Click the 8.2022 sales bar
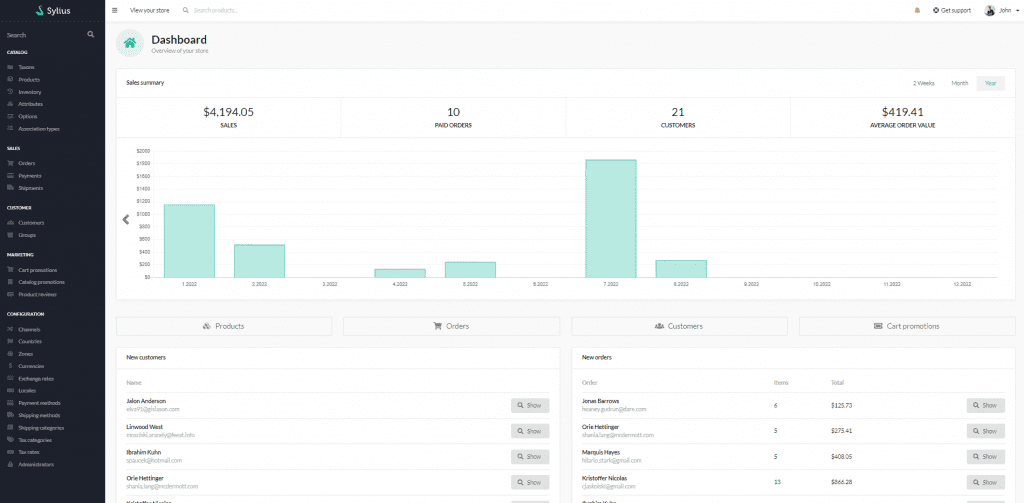1024x503 pixels. 681,269
